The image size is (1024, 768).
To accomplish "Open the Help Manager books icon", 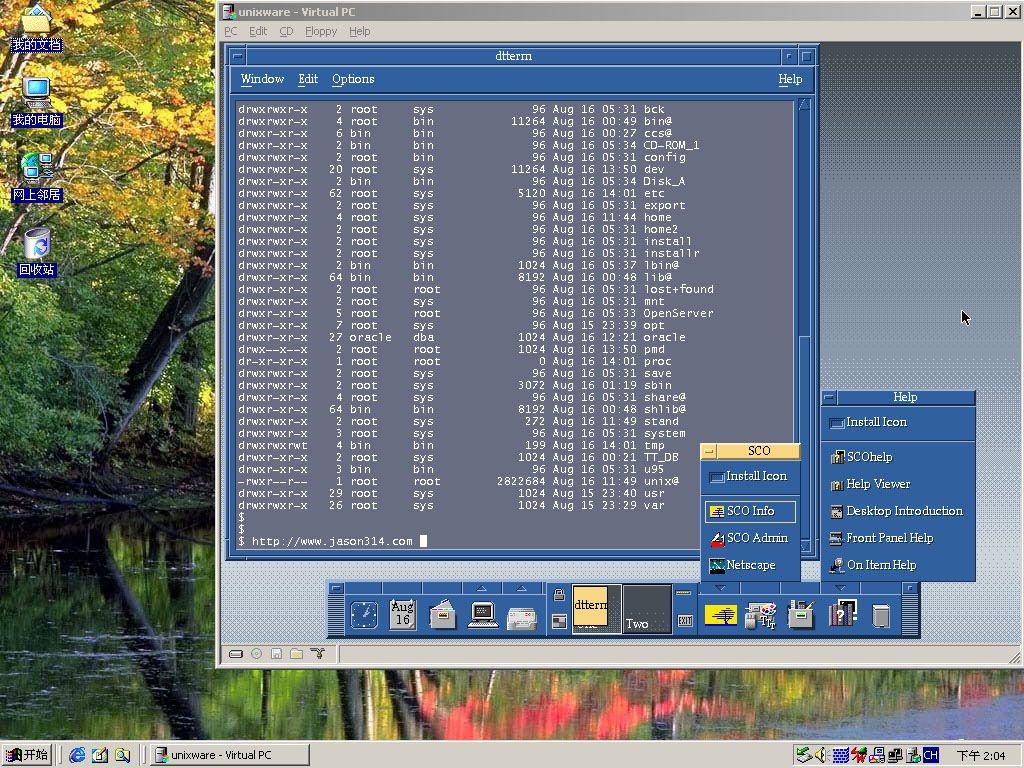I will [x=842, y=614].
